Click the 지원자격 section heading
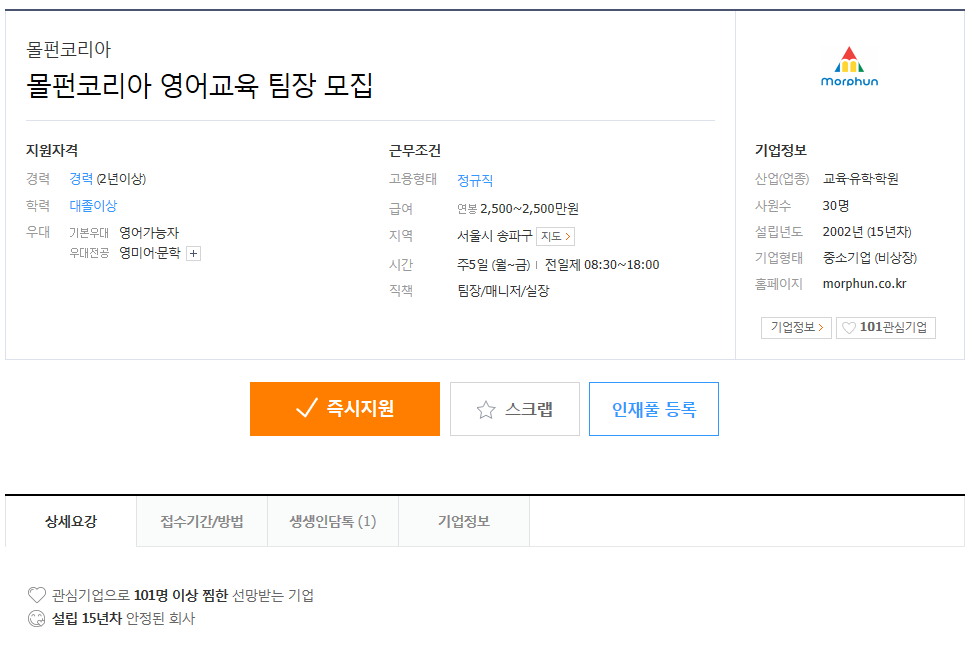 pyautogui.click(x=52, y=151)
